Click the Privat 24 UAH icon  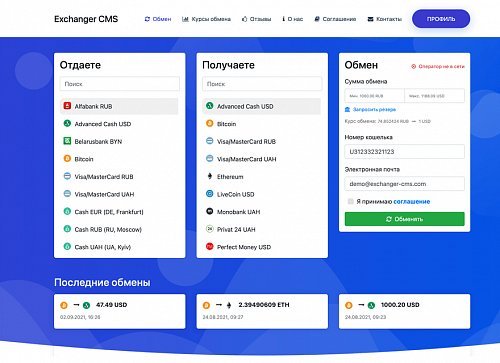[209, 229]
